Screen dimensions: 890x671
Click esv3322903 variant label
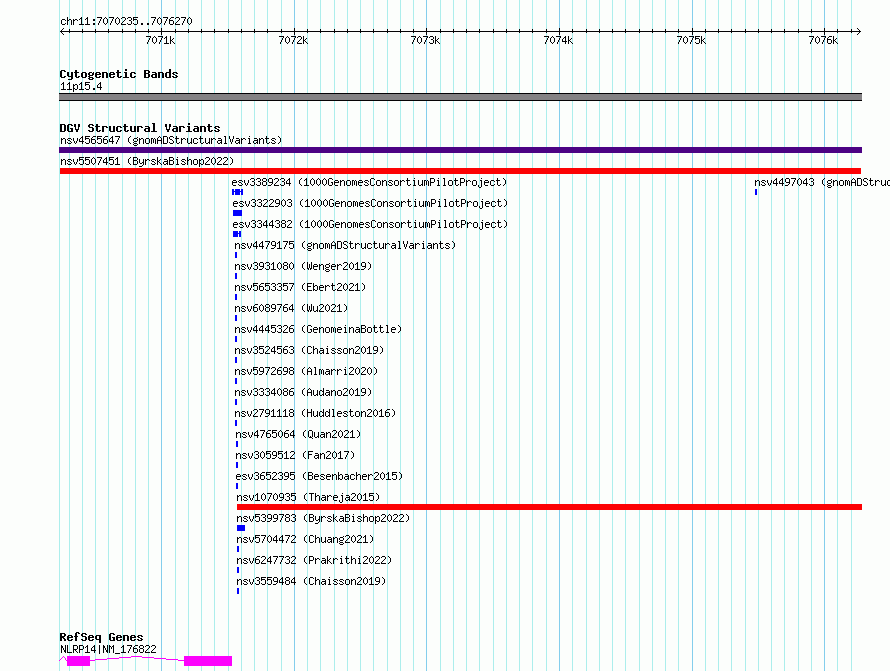pos(370,203)
